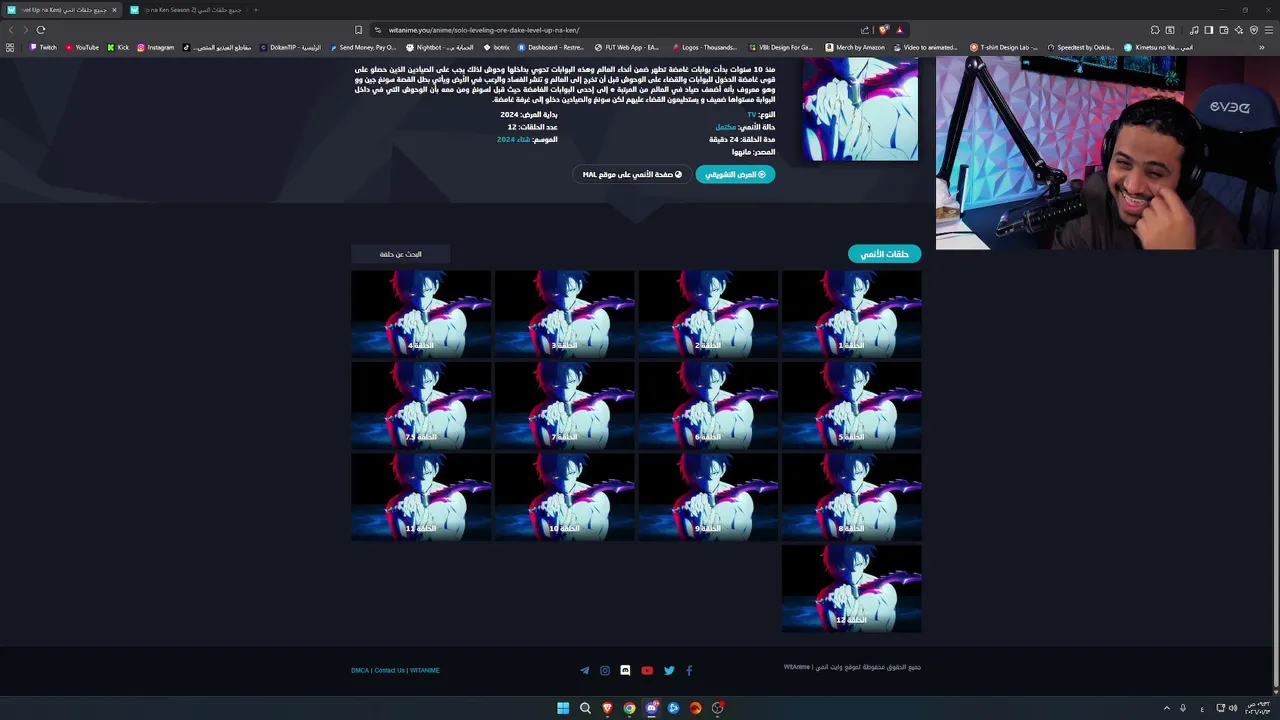Click the microphone icon in the system tray
The width and height of the screenshot is (1280, 720).
[1183, 708]
